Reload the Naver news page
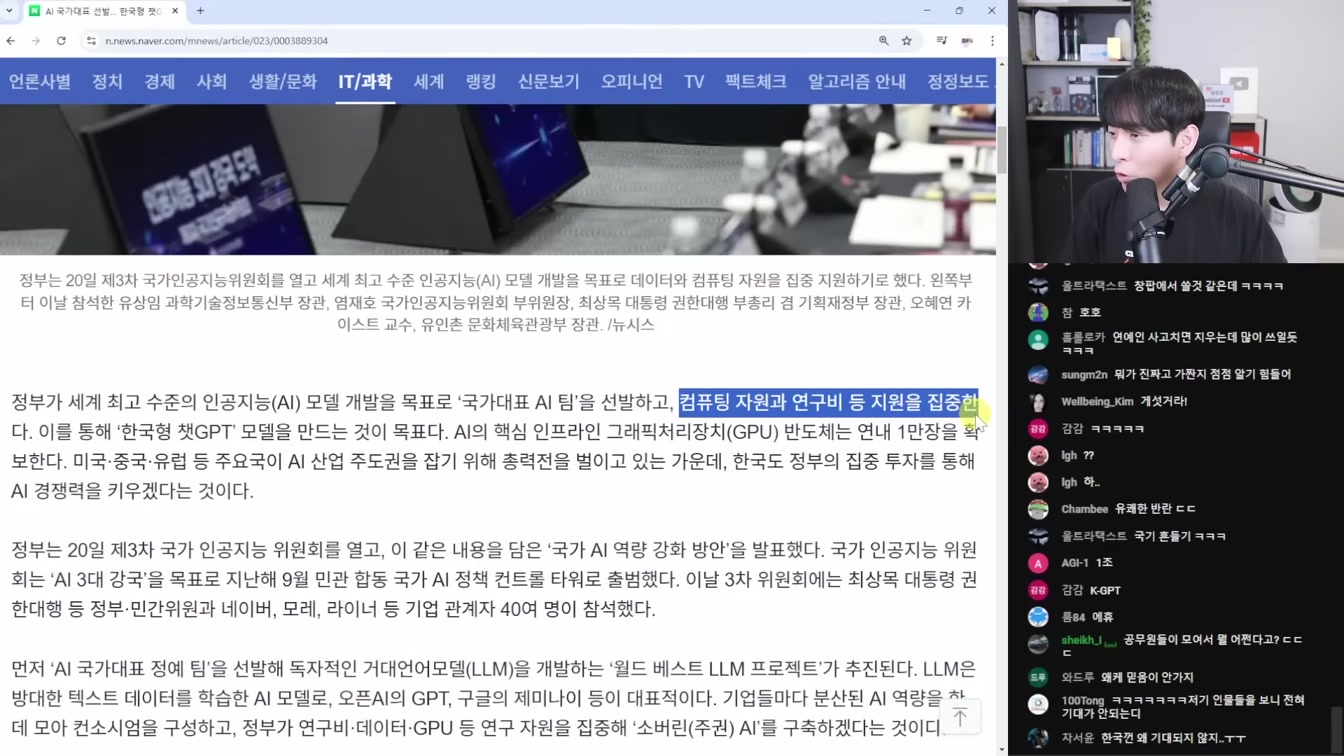1344x756 pixels. tap(61, 41)
